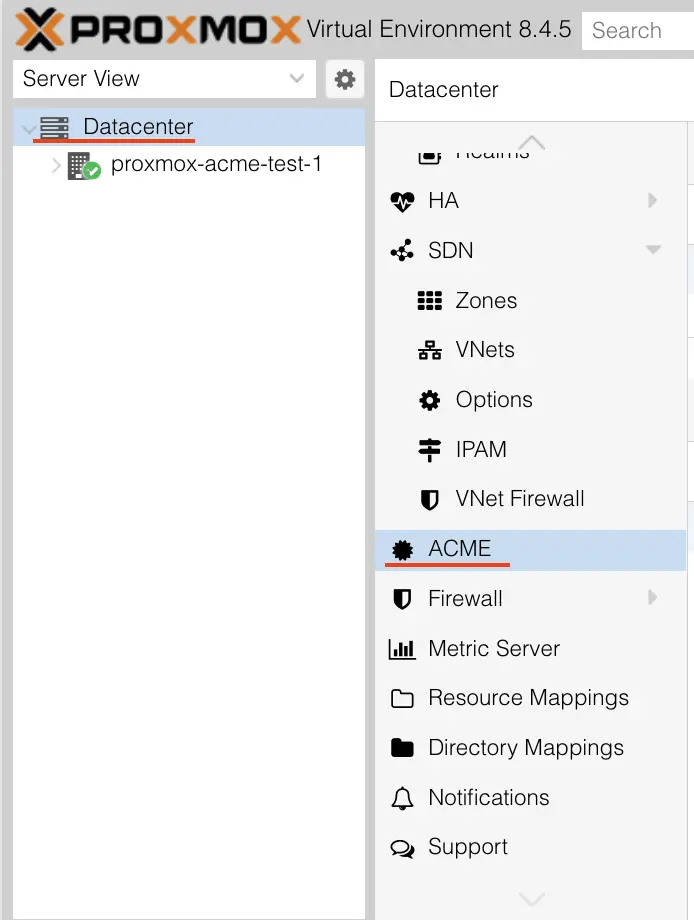Screen dimensions: 694x920
Task: Click the Support chat icon
Action: pos(402,848)
